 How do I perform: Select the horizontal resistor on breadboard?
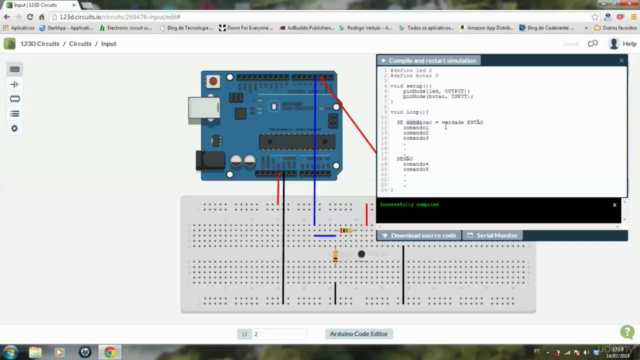pyautogui.click(x=345, y=231)
